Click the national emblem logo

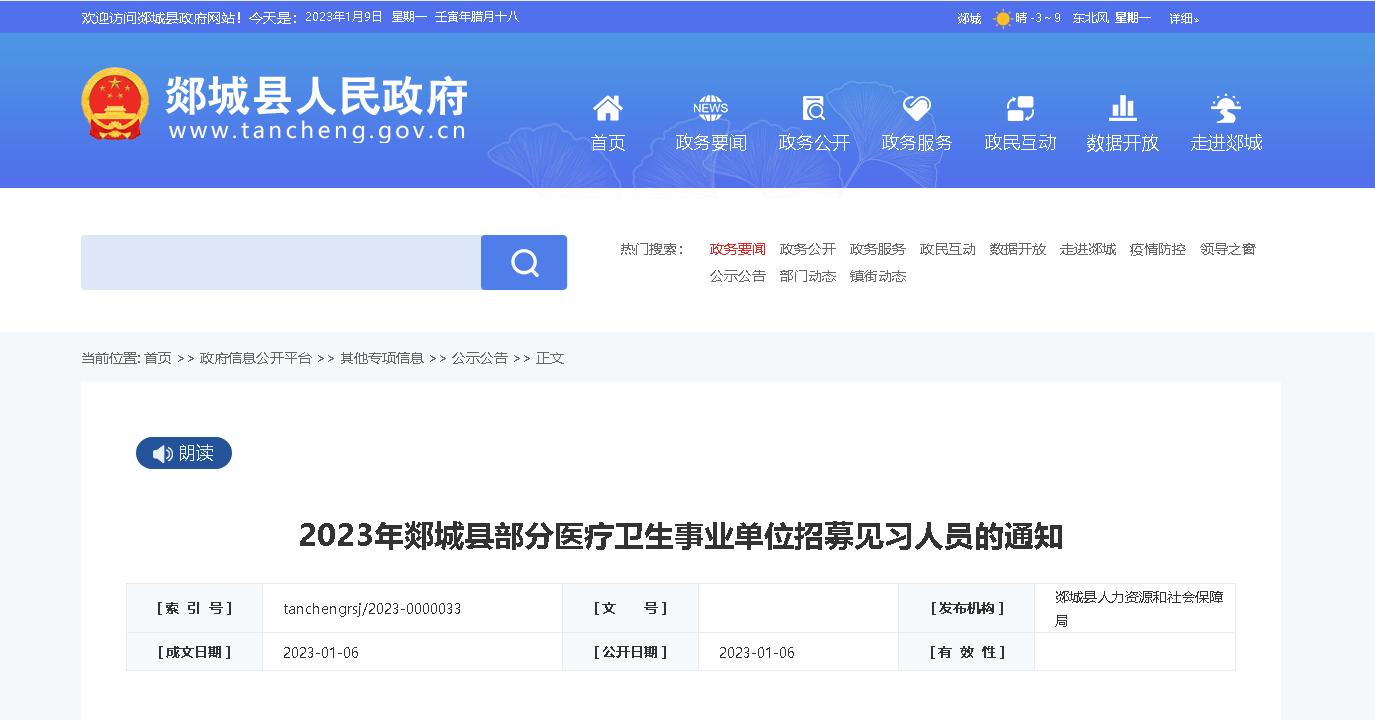115,104
